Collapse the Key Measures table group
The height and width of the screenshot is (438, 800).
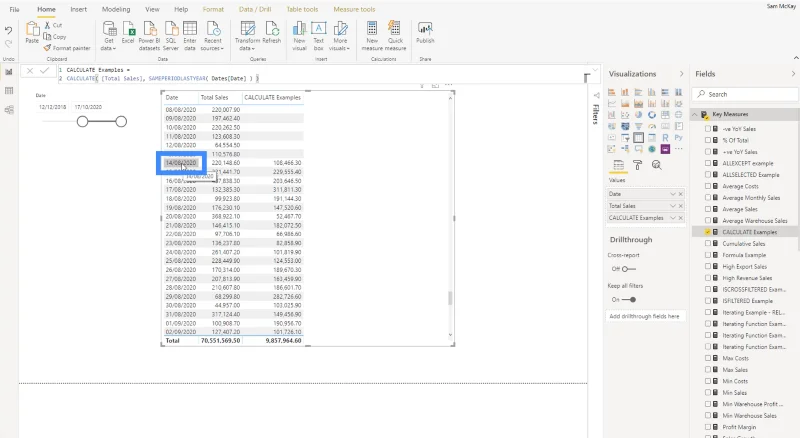pos(694,114)
